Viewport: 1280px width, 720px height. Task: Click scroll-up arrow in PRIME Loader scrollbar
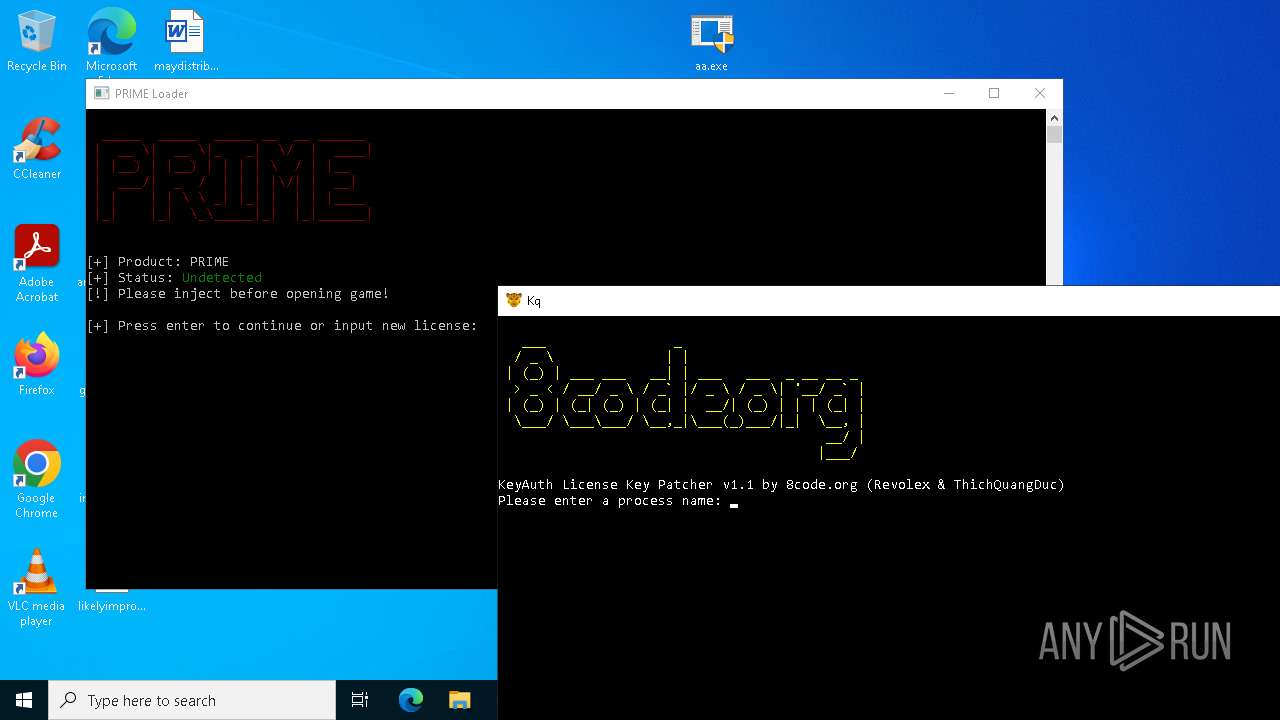[1054, 117]
